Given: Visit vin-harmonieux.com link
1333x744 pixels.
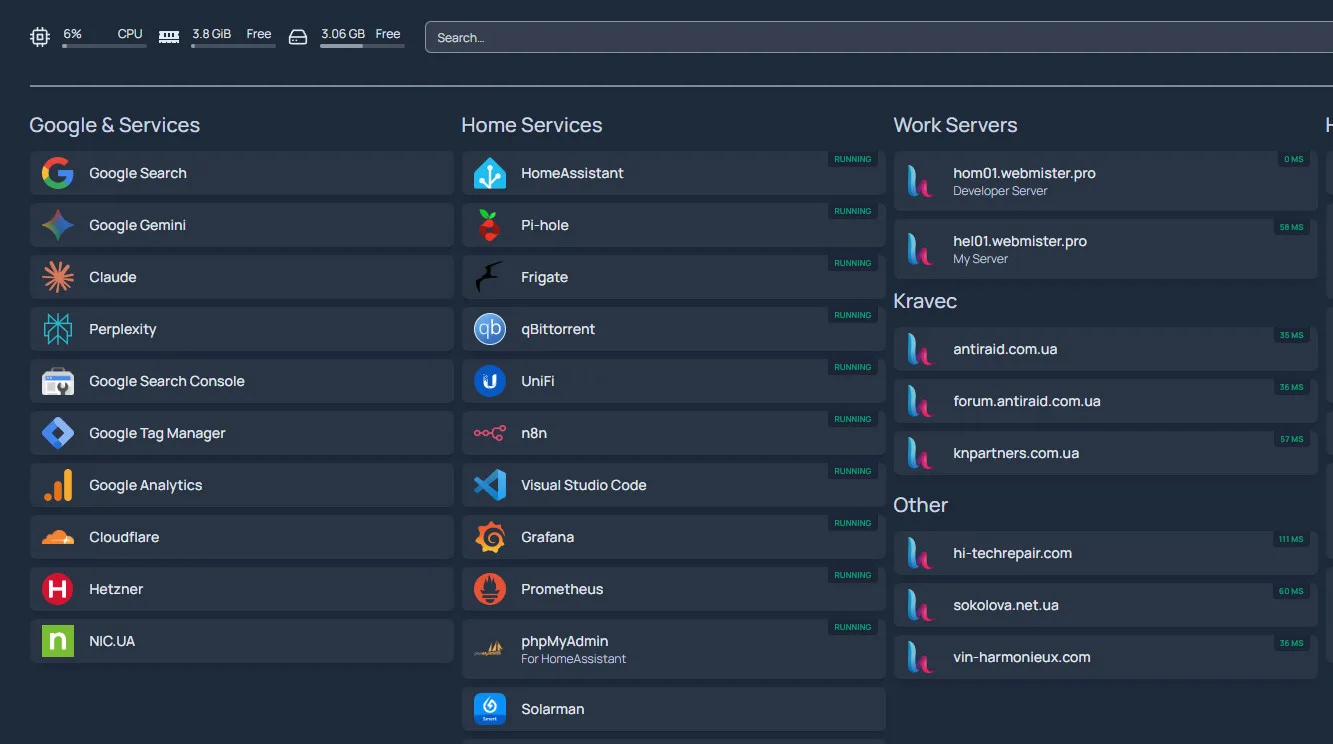Looking at the screenshot, I should pyautogui.click(x=1106, y=657).
